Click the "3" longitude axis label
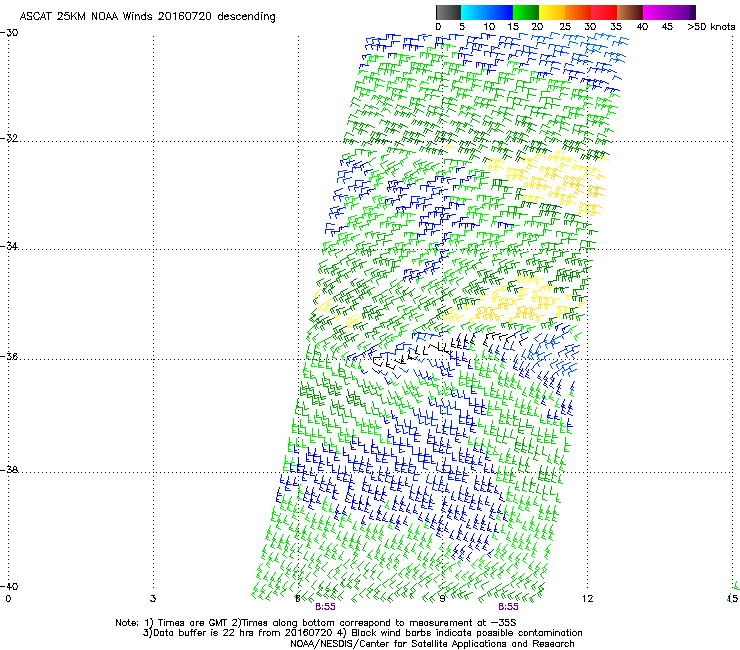Screen dimensions: 740x650 [153, 598]
